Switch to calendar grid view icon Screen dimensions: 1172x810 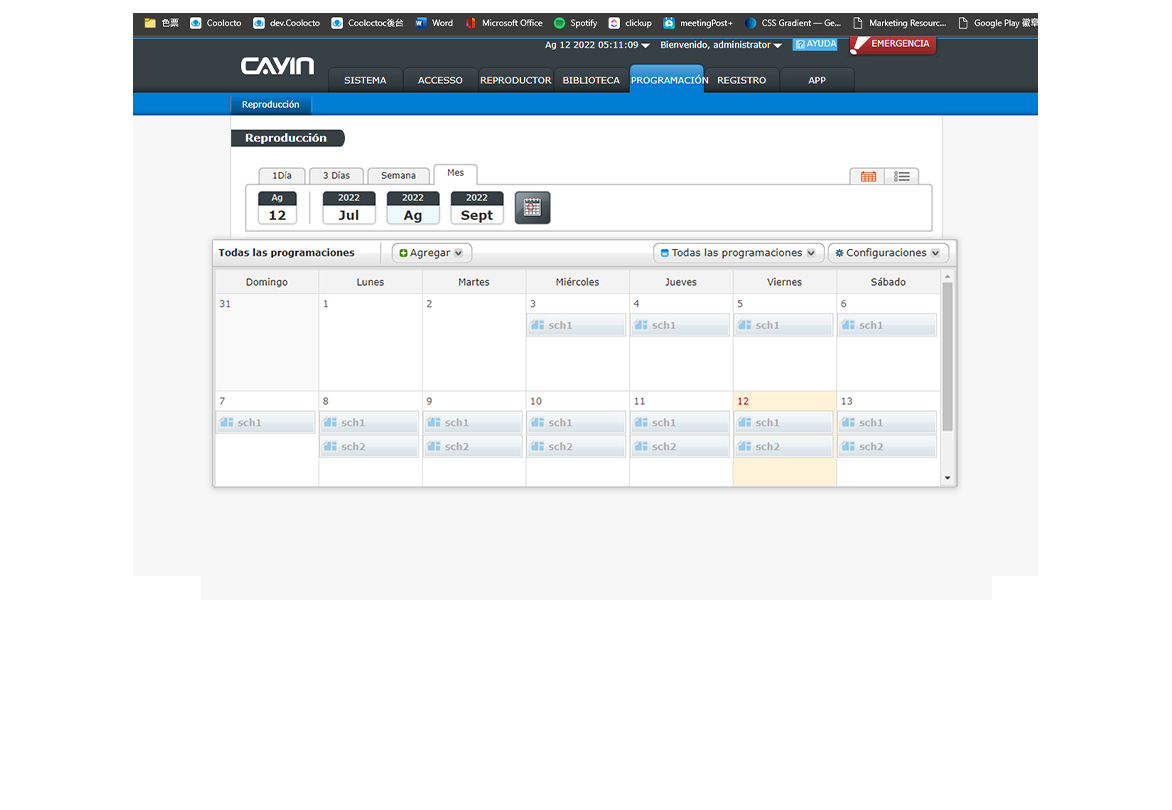(x=868, y=177)
